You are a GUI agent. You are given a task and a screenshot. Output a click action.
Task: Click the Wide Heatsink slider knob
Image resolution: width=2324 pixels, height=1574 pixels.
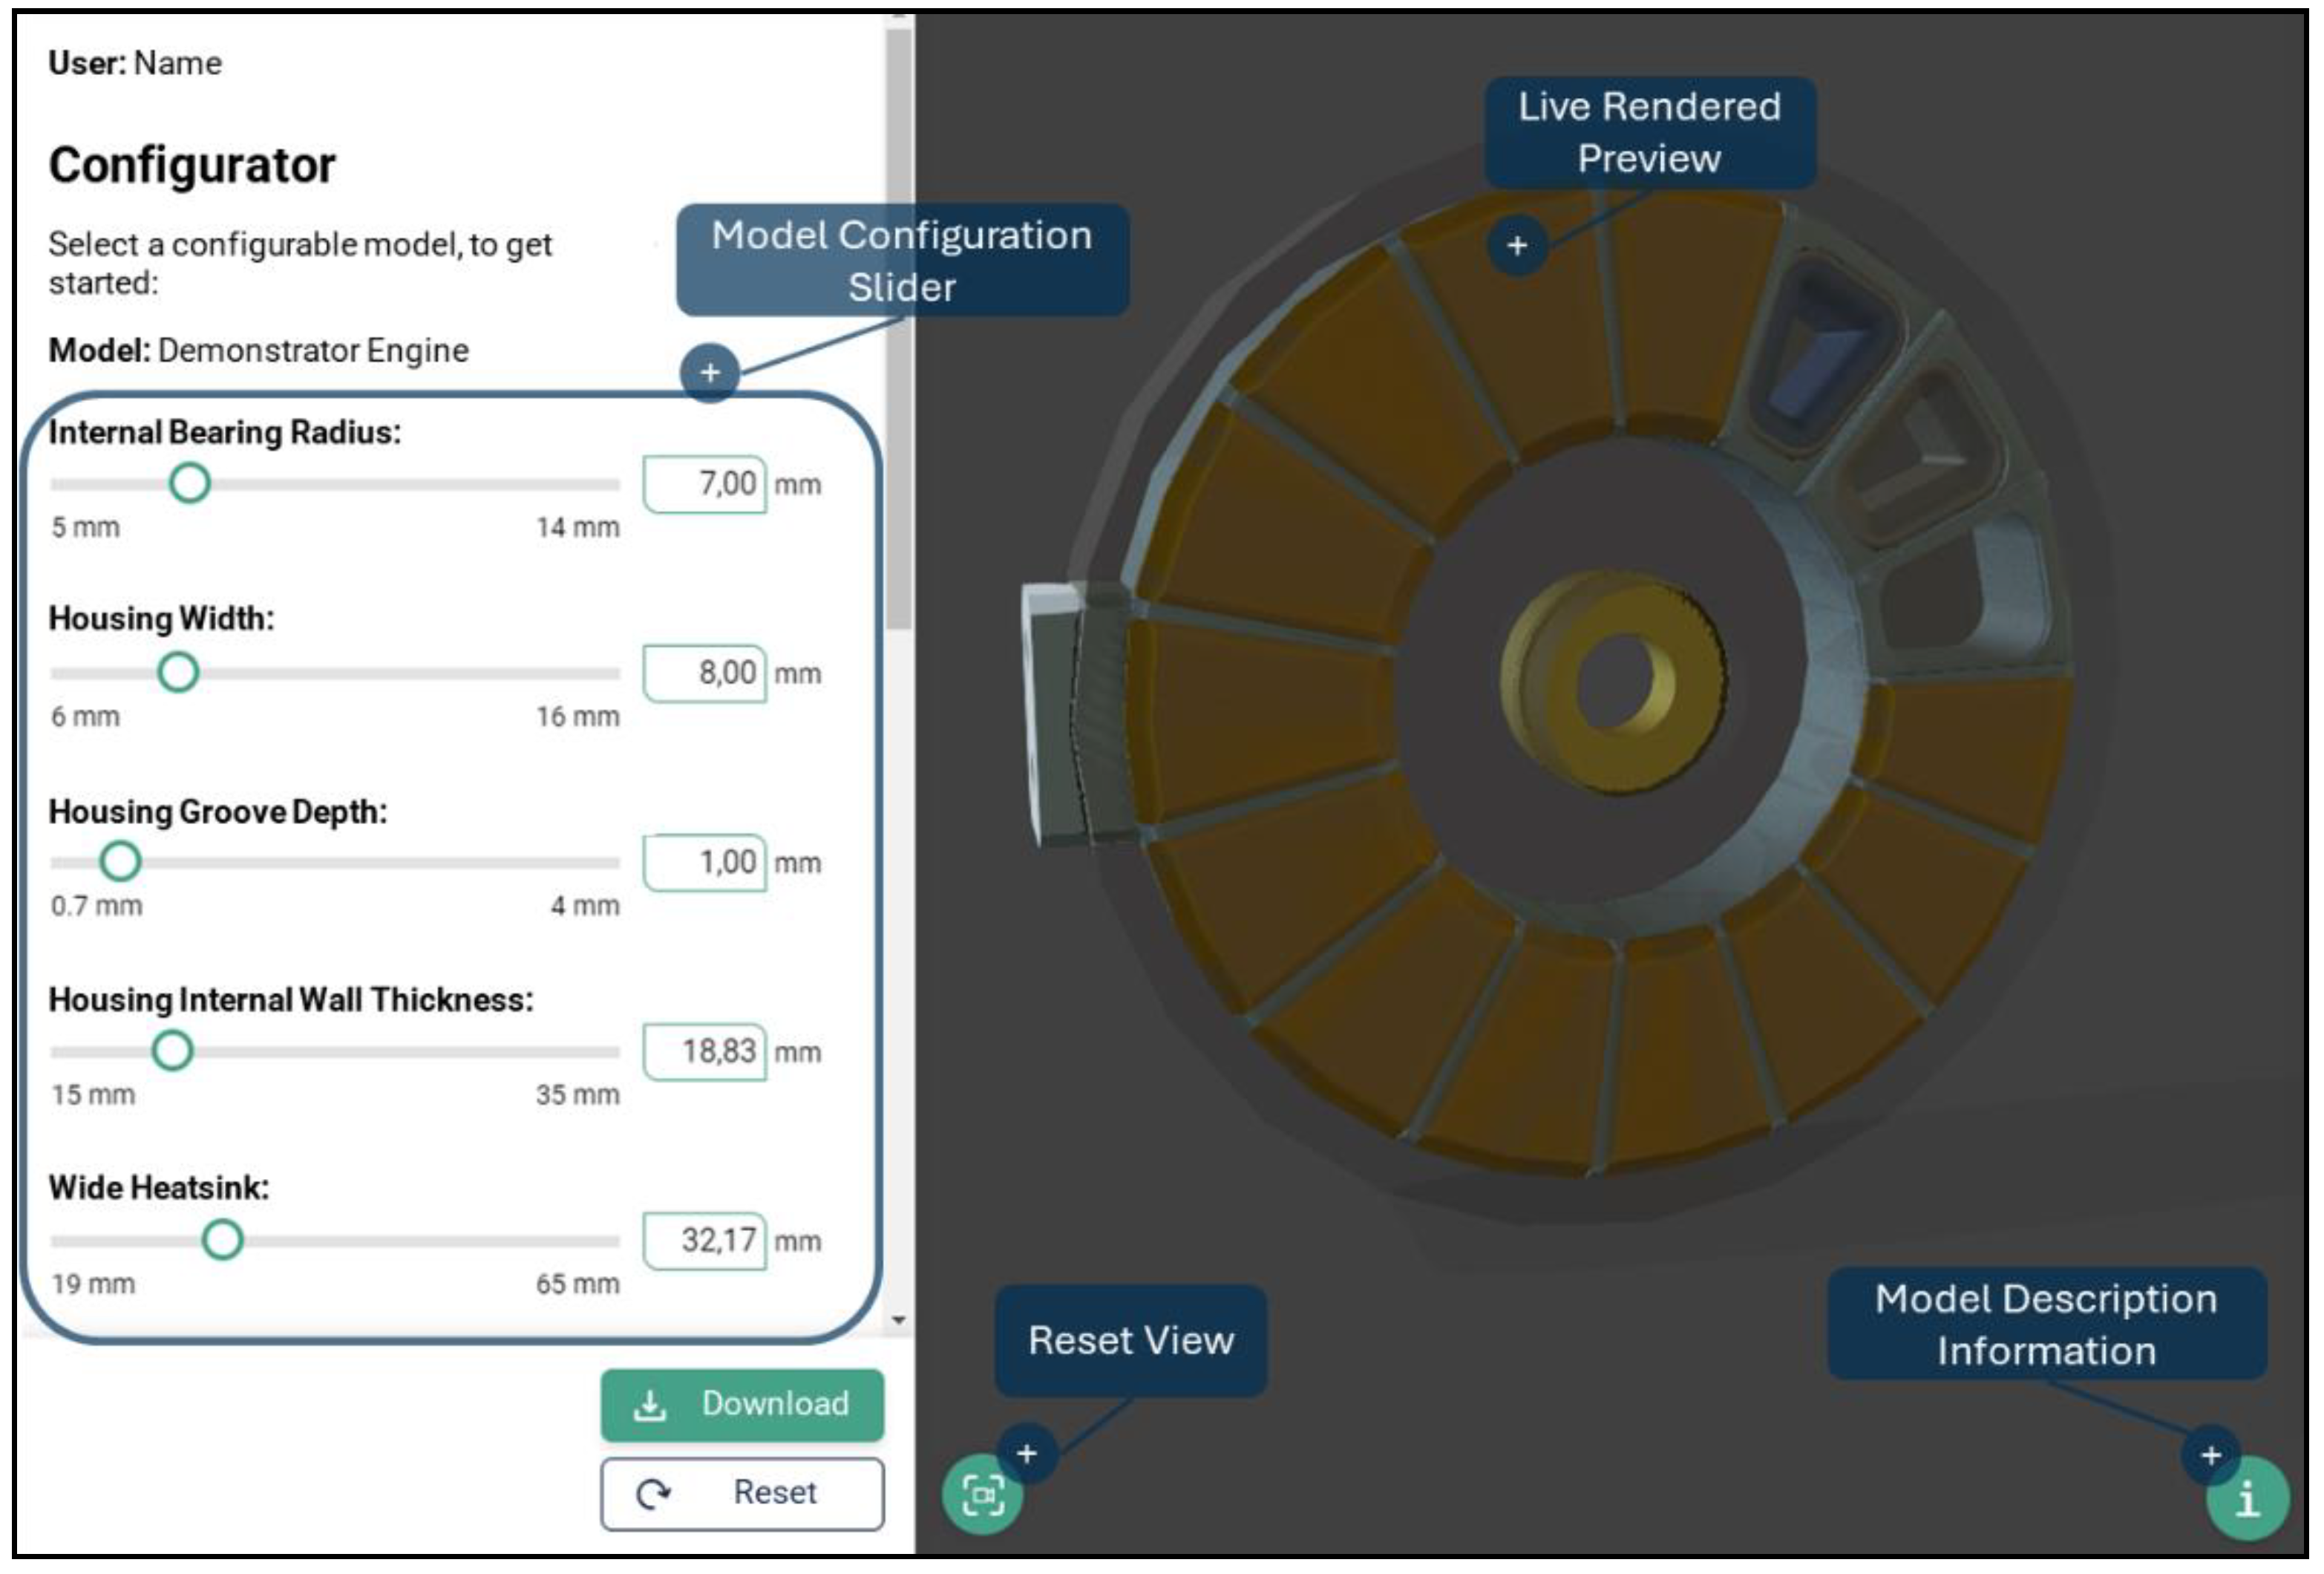coord(222,1241)
